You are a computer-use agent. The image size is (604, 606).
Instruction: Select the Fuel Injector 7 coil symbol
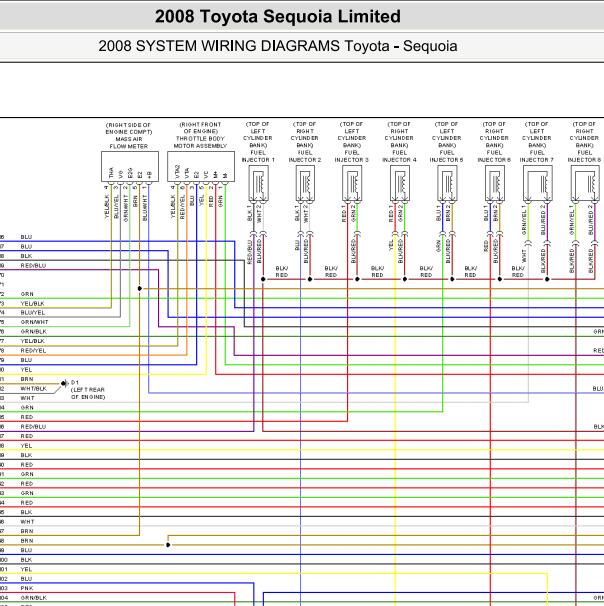coord(538,183)
